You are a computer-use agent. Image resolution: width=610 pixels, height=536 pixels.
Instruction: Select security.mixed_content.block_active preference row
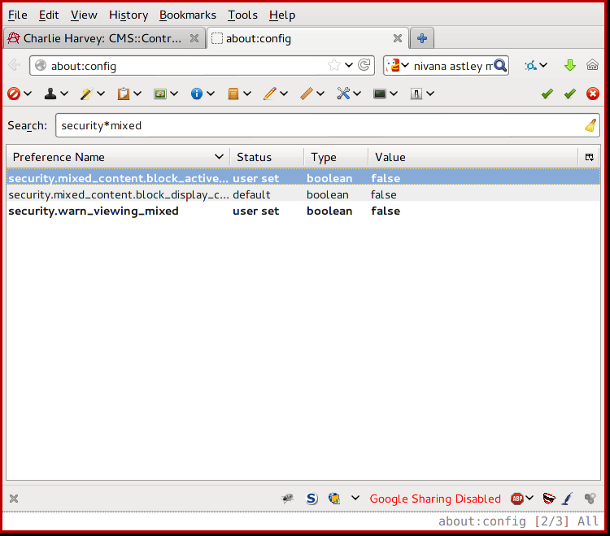(x=303, y=178)
